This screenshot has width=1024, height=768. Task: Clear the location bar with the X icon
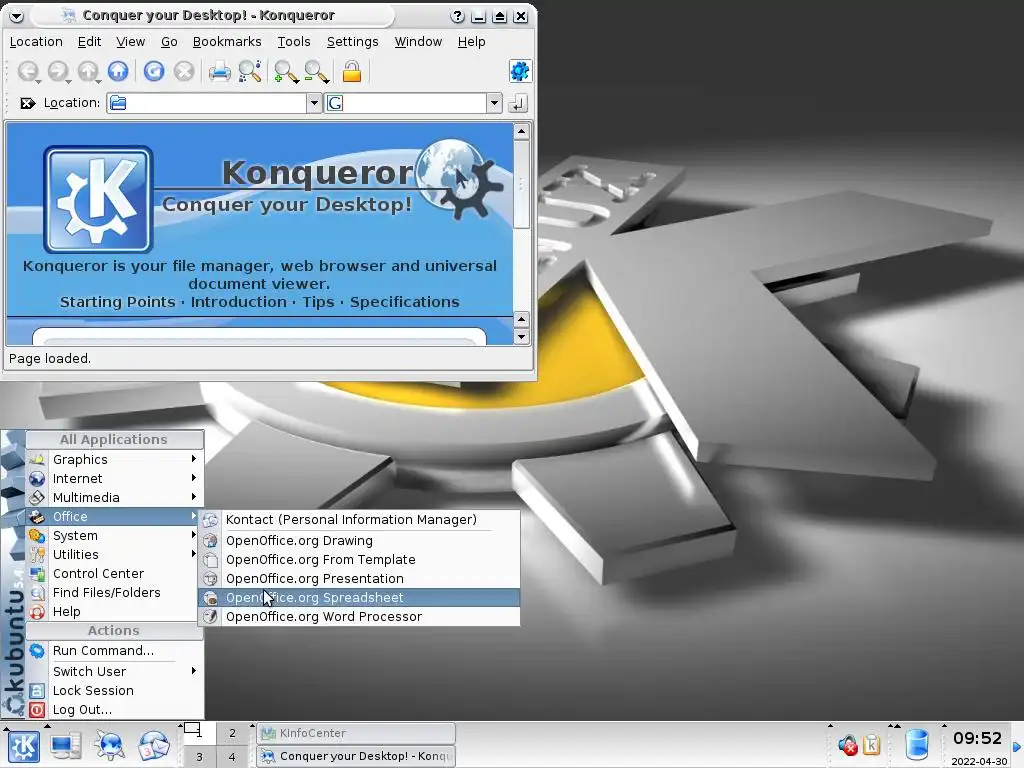(27, 103)
